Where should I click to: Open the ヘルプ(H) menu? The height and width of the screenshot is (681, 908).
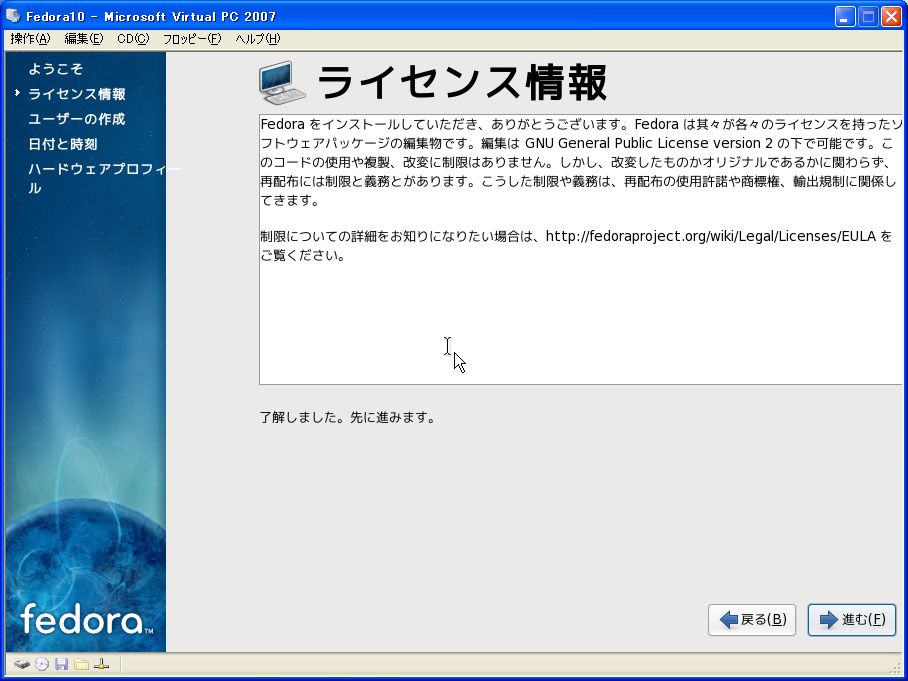(x=258, y=39)
